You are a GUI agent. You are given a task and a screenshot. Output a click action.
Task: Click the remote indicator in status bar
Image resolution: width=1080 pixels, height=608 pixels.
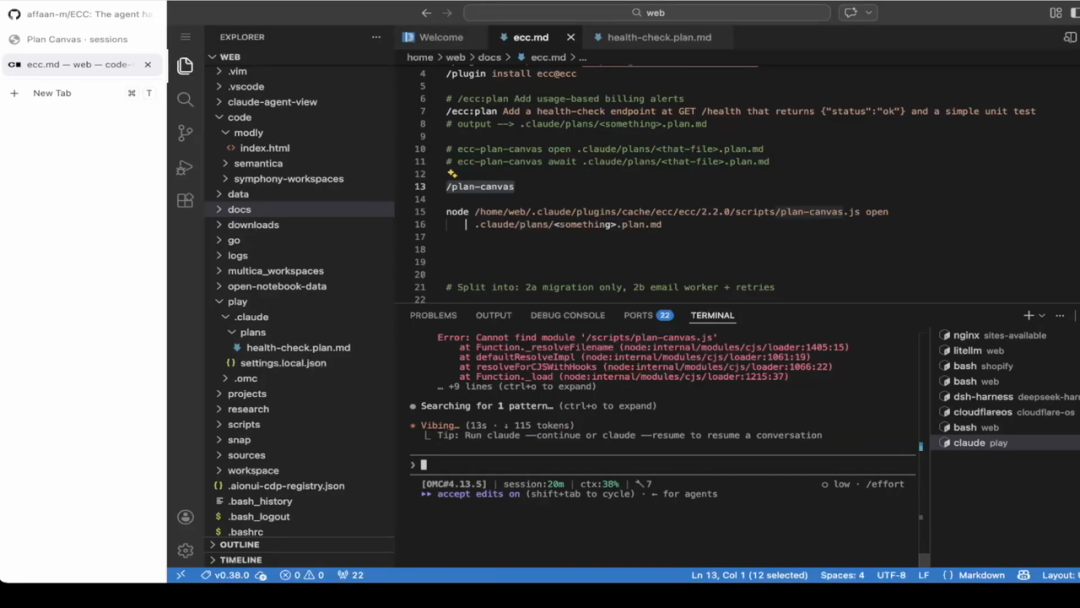point(180,575)
